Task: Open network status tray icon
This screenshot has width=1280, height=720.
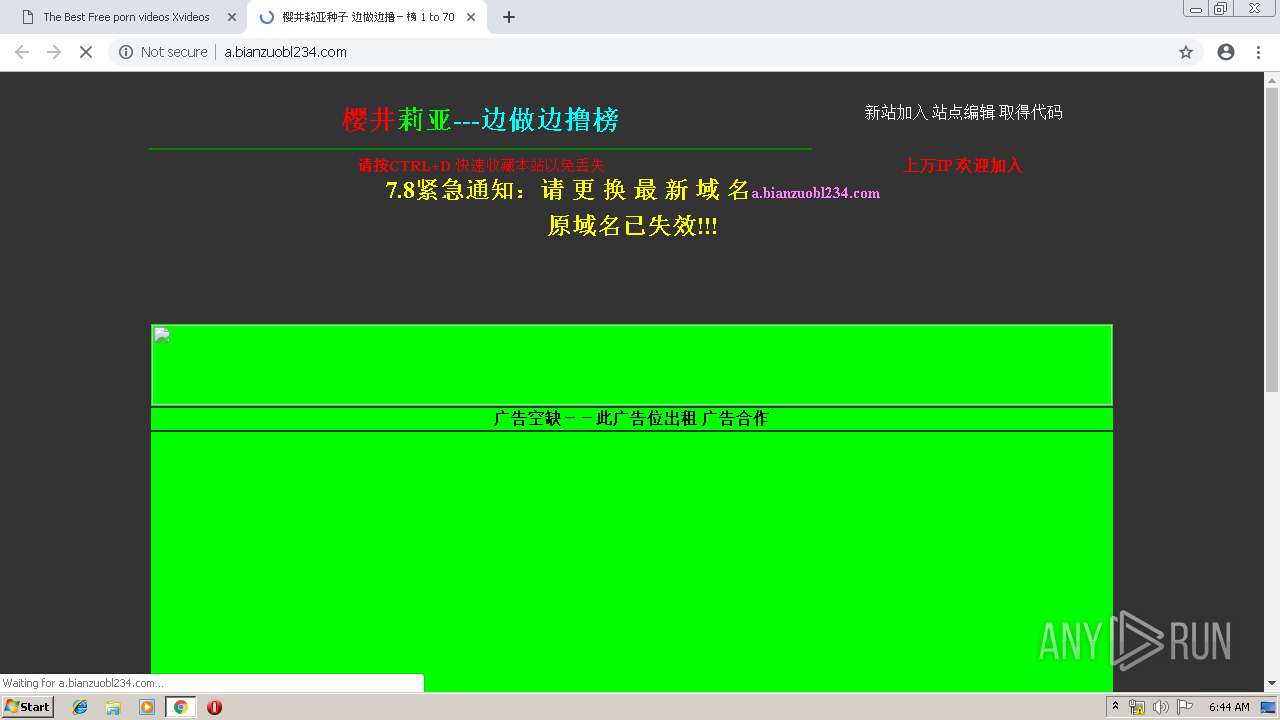Action: [1137, 707]
